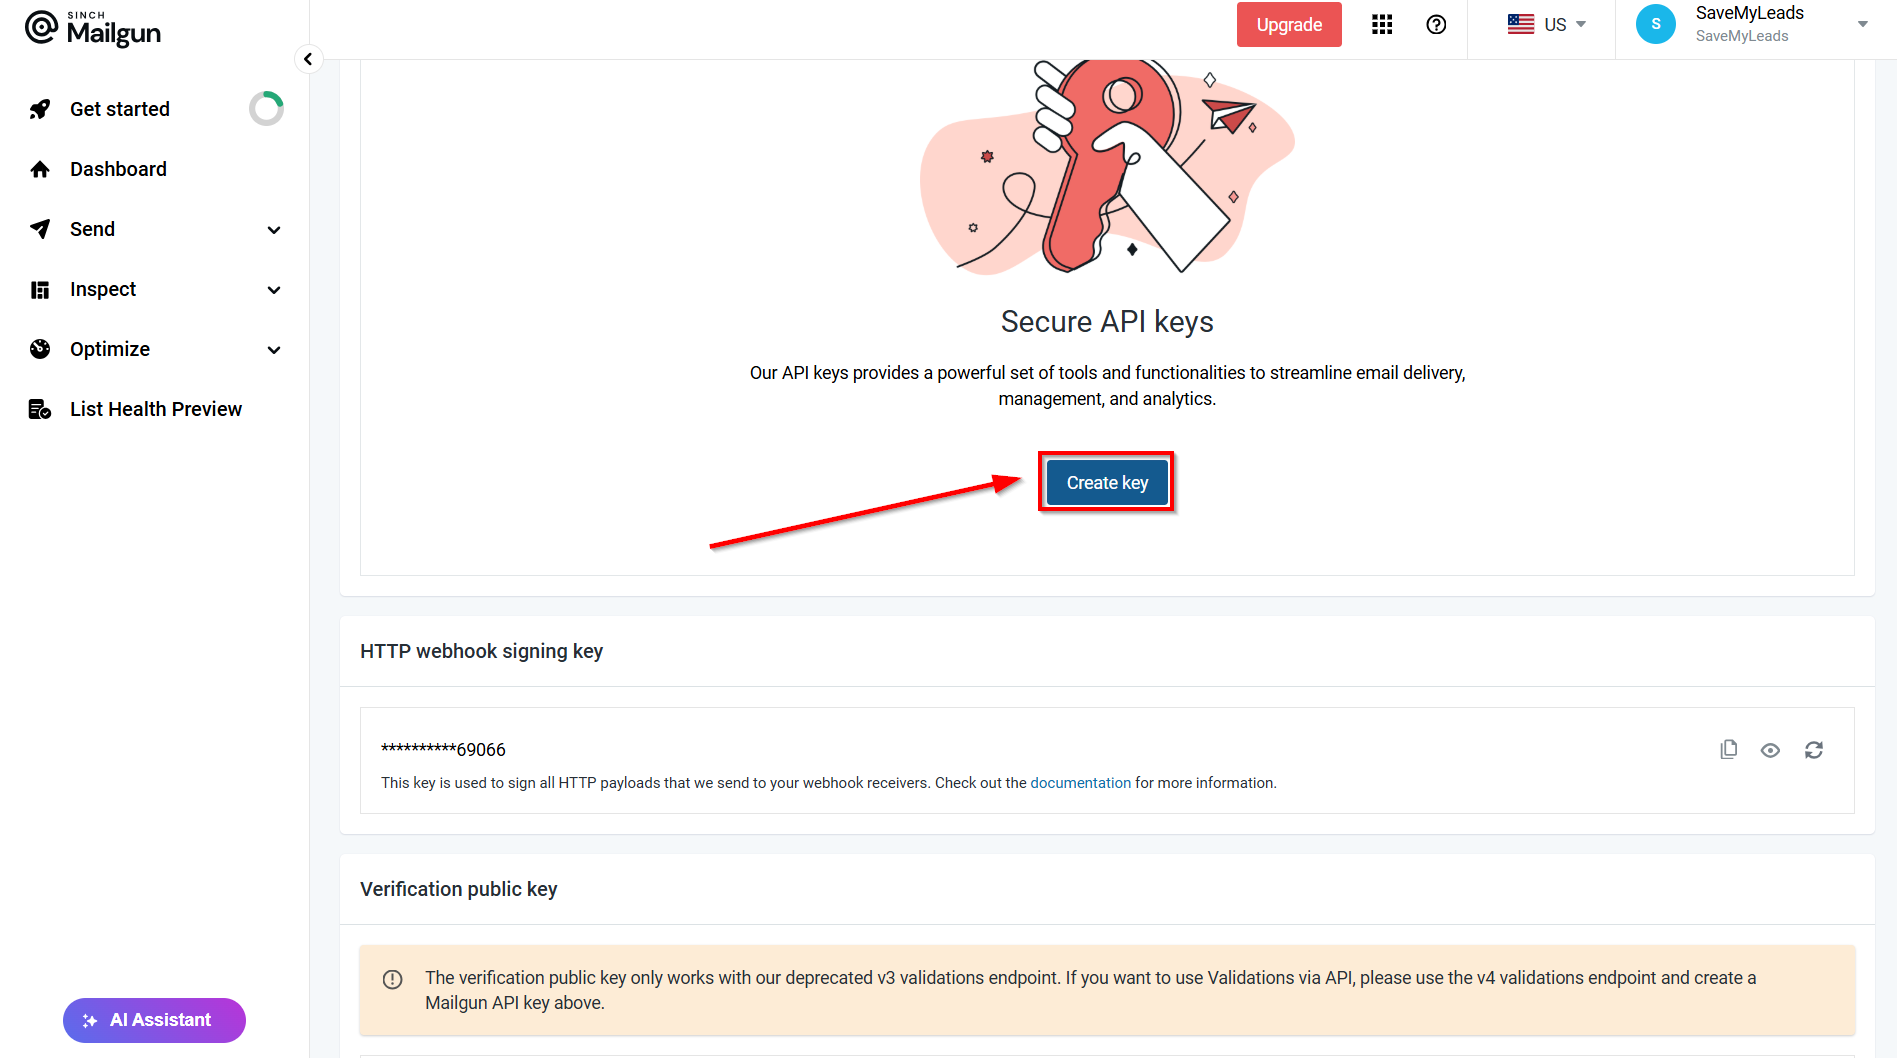Click the Get started rocket icon
Viewport: 1897px width, 1058px height.
pyautogui.click(x=40, y=109)
